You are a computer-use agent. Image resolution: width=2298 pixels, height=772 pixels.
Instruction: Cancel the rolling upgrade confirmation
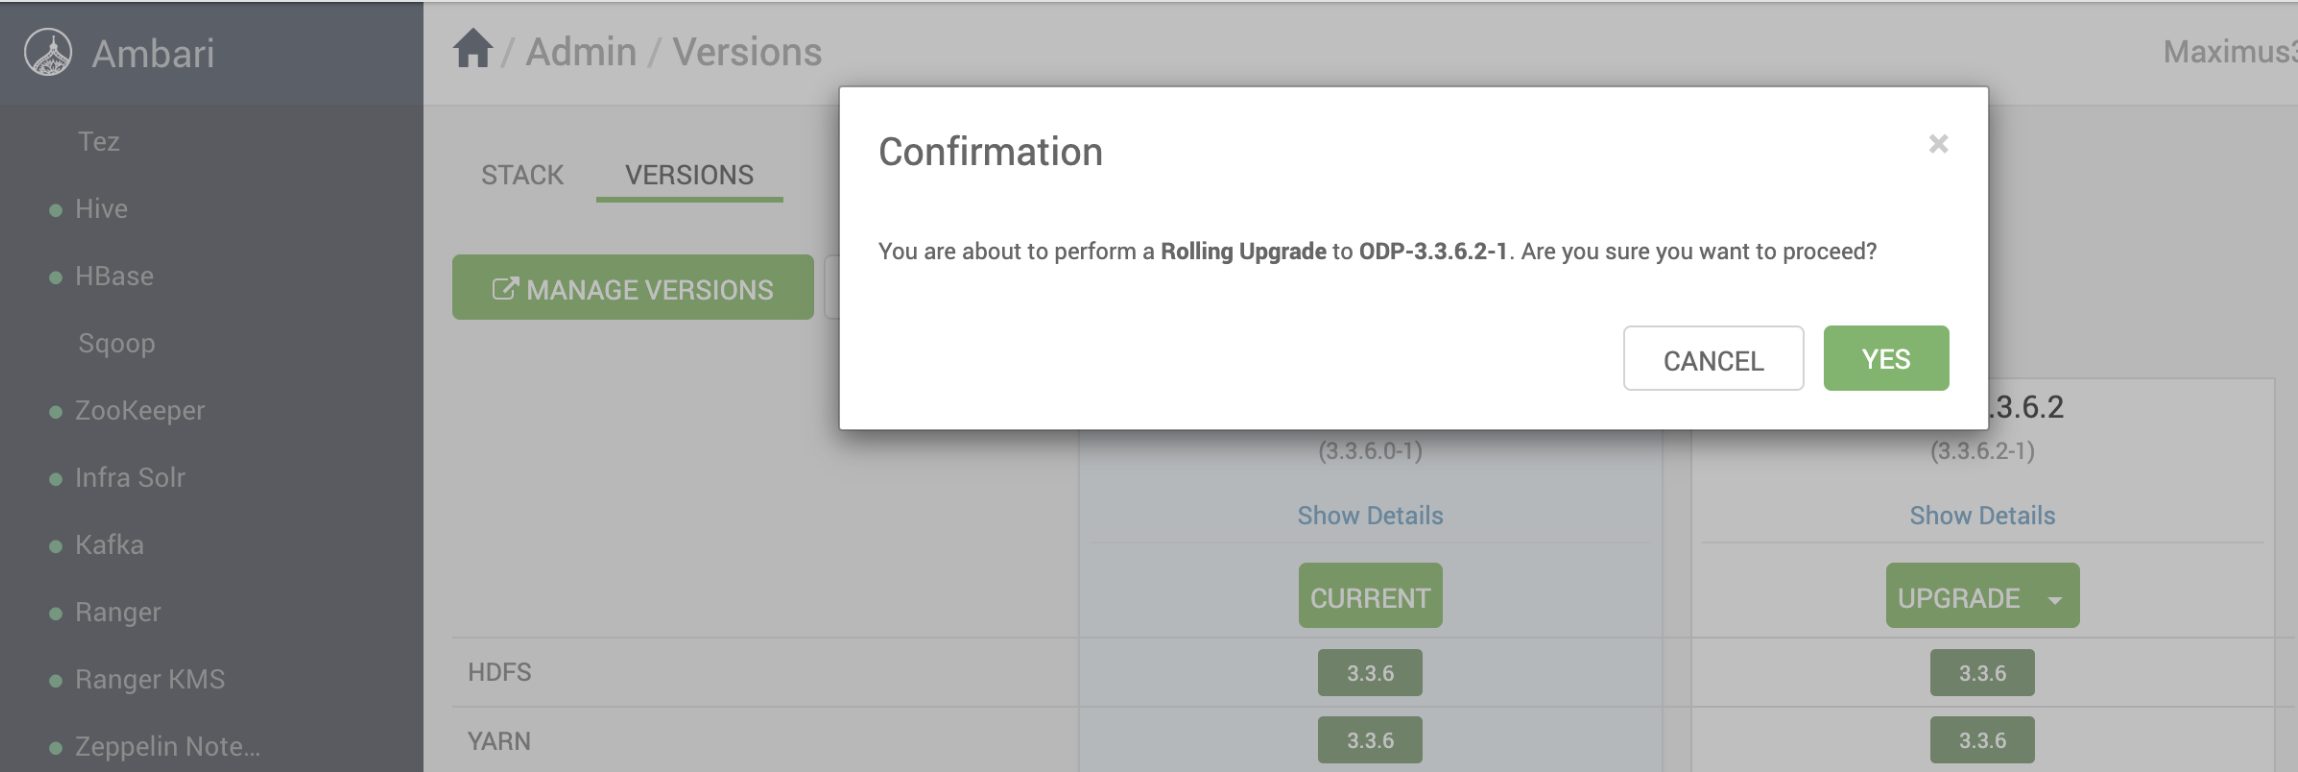(1713, 358)
